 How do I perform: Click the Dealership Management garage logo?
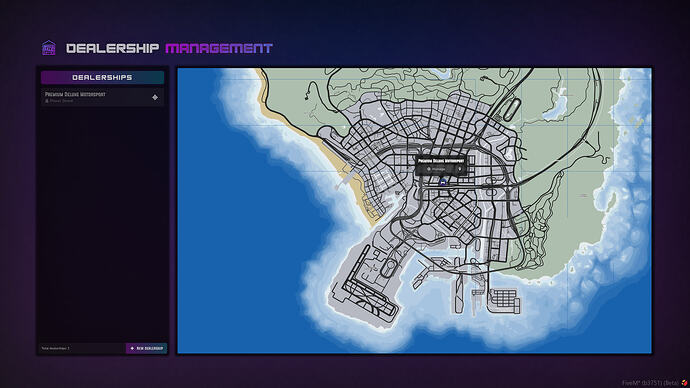[48, 48]
